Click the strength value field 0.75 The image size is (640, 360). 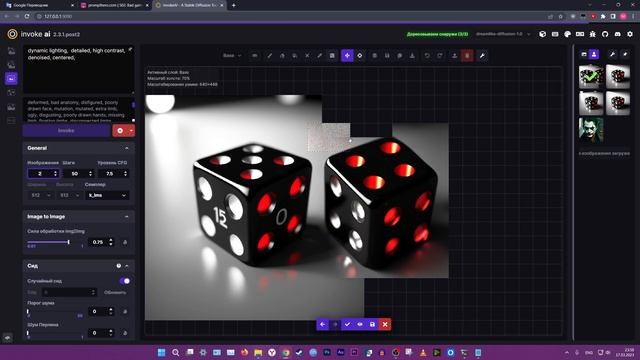coord(101,242)
